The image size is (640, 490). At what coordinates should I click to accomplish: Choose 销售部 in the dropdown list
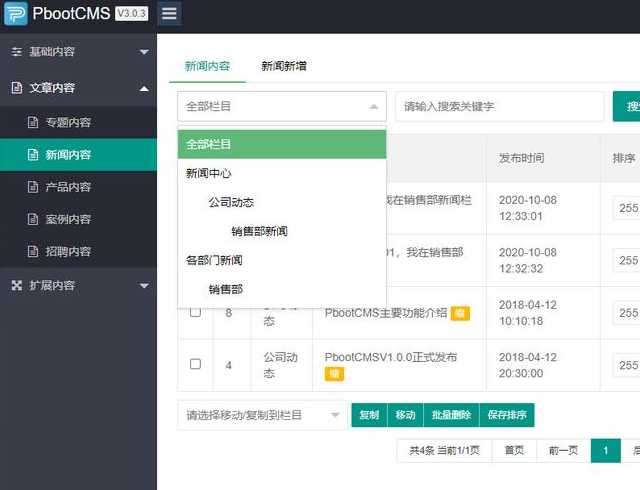coord(282,290)
